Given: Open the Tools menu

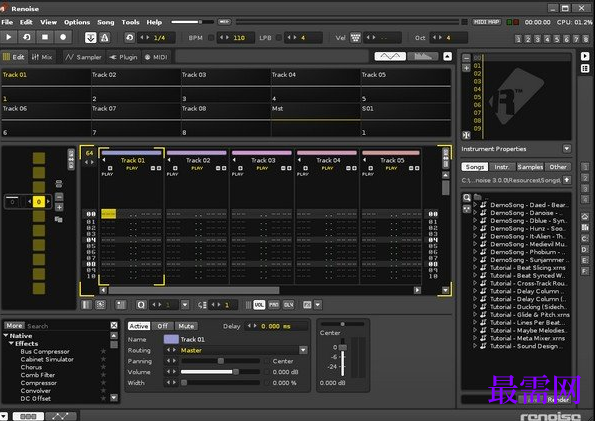Looking at the screenshot, I should pos(130,22).
